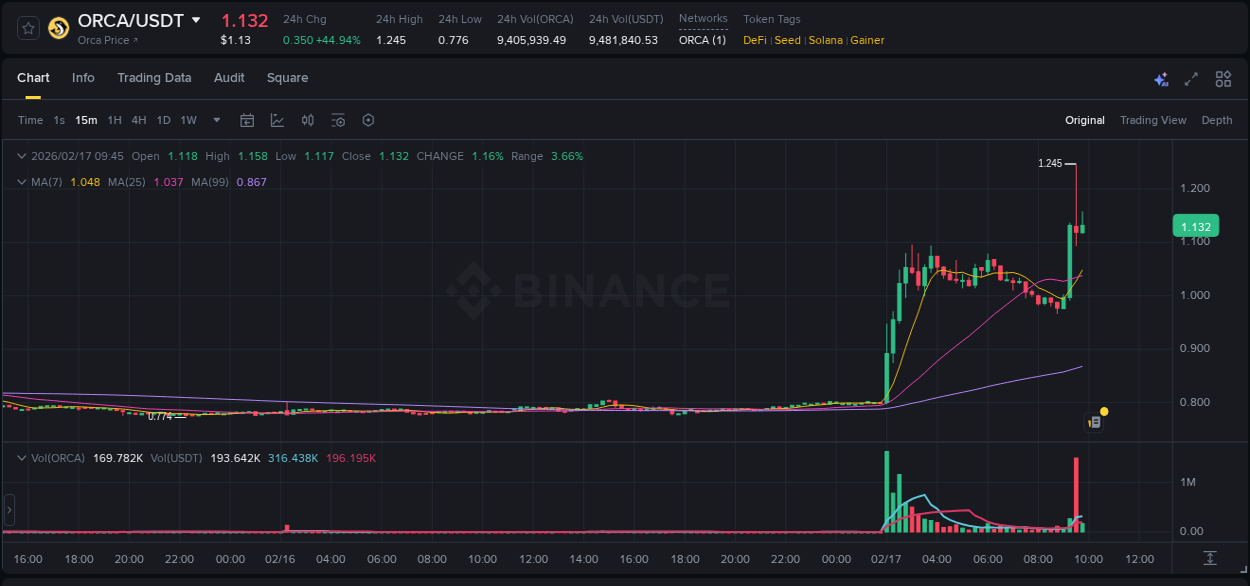
Task: Click the ORCA token logo
Action: pos(58,29)
